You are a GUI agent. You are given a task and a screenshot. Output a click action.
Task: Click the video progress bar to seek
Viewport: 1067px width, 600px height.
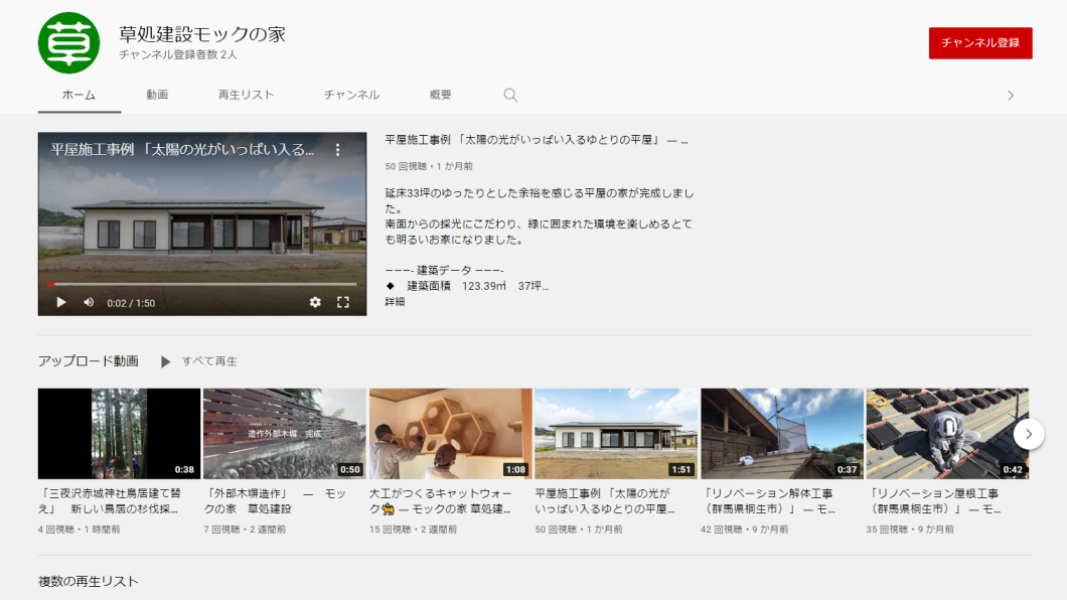click(200, 283)
